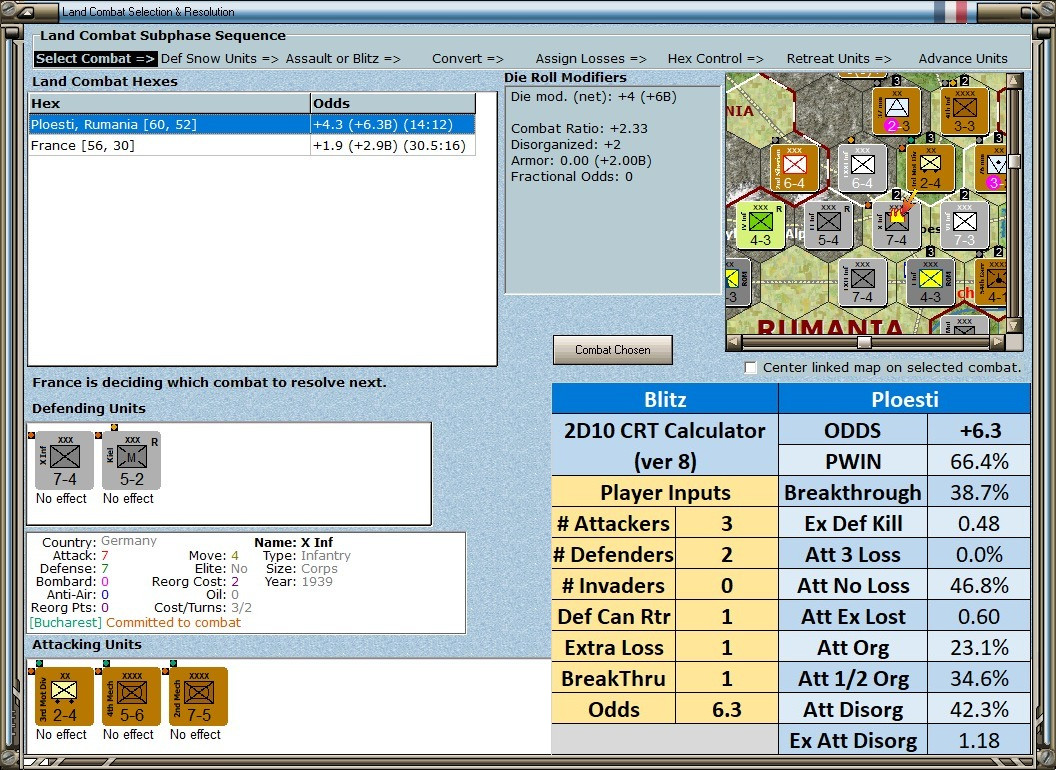Click the 4th Mech 5-6 attacking unit
This screenshot has height=770, width=1056.
click(129, 696)
